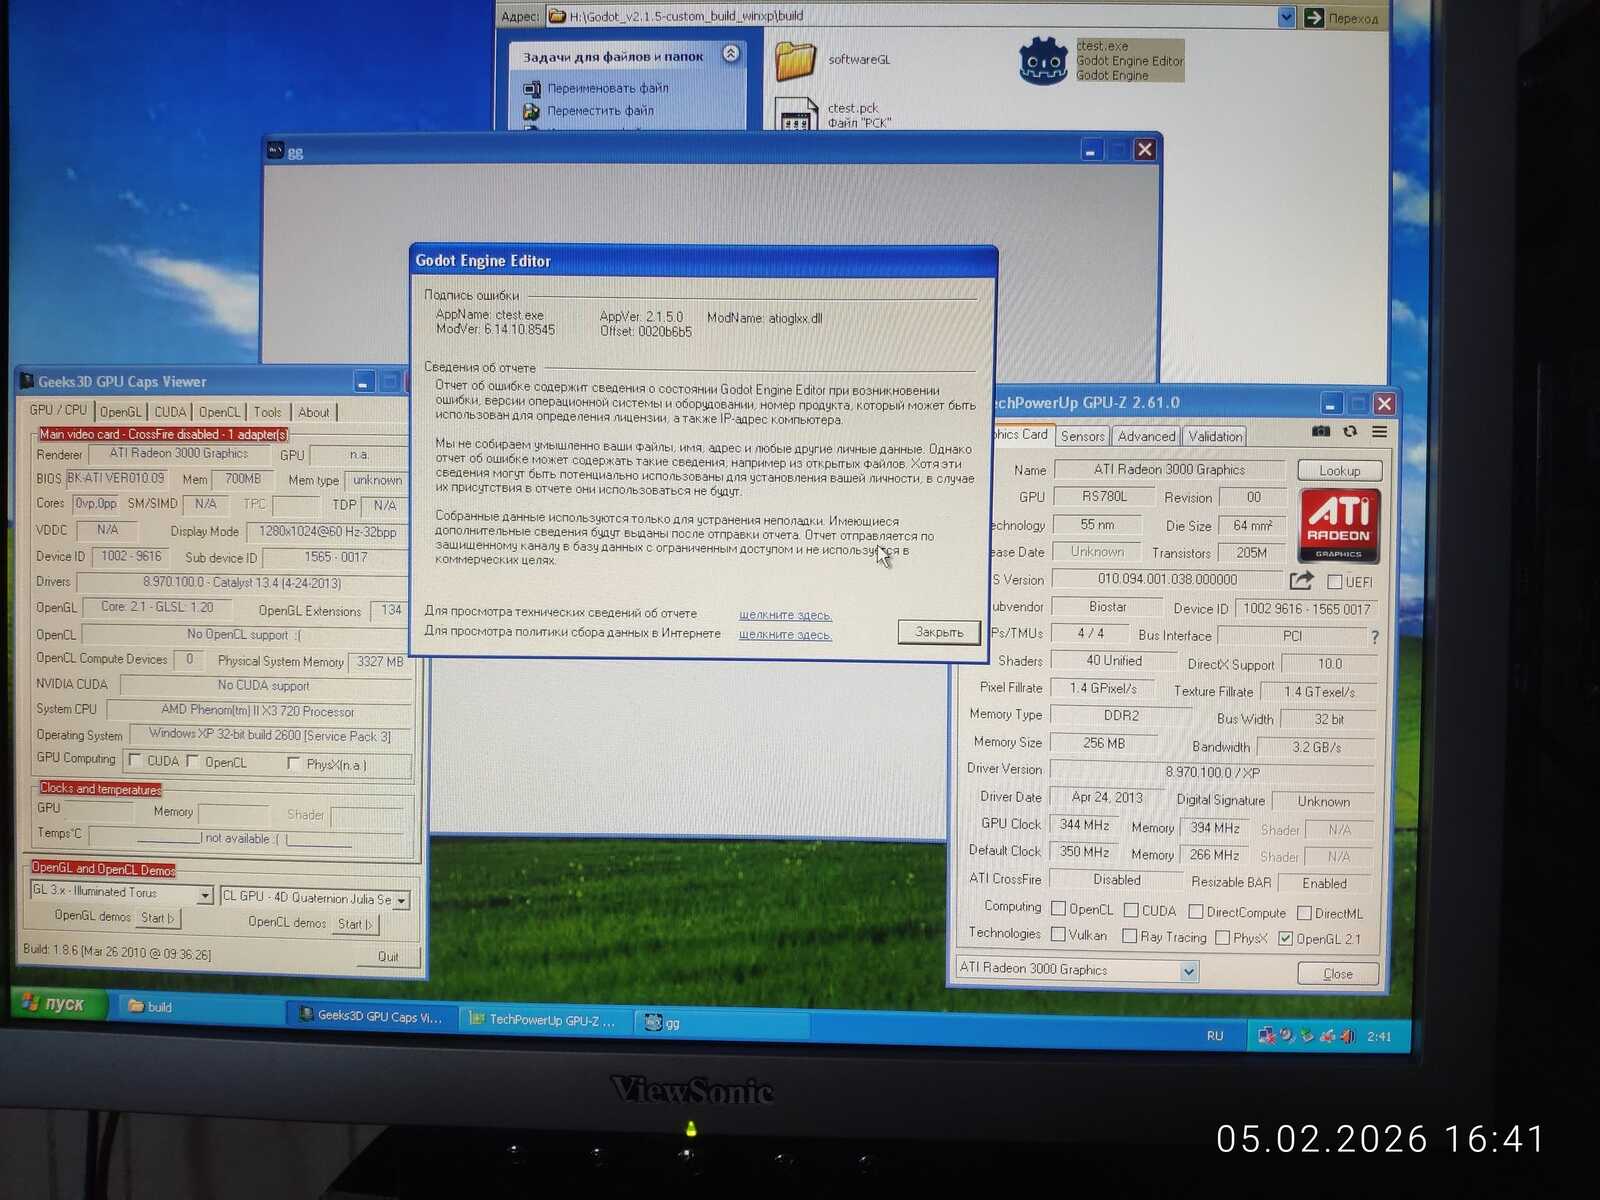The image size is (1600, 1200).
Task: Start the OpenGL demo in GPU Caps Viewer
Action: click(158, 918)
